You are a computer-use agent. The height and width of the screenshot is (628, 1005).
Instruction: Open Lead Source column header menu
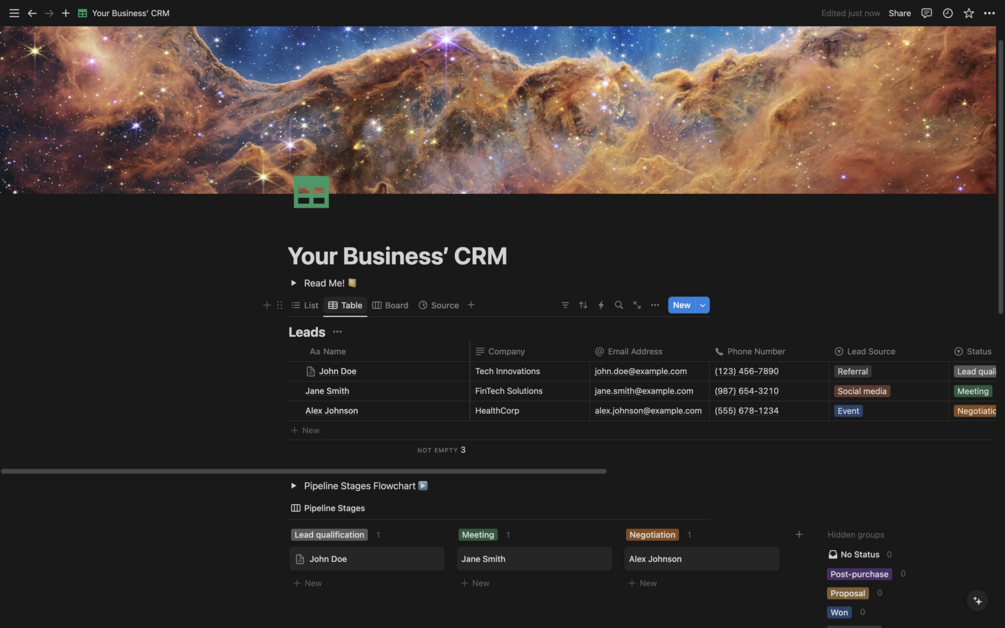click(x=865, y=351)
